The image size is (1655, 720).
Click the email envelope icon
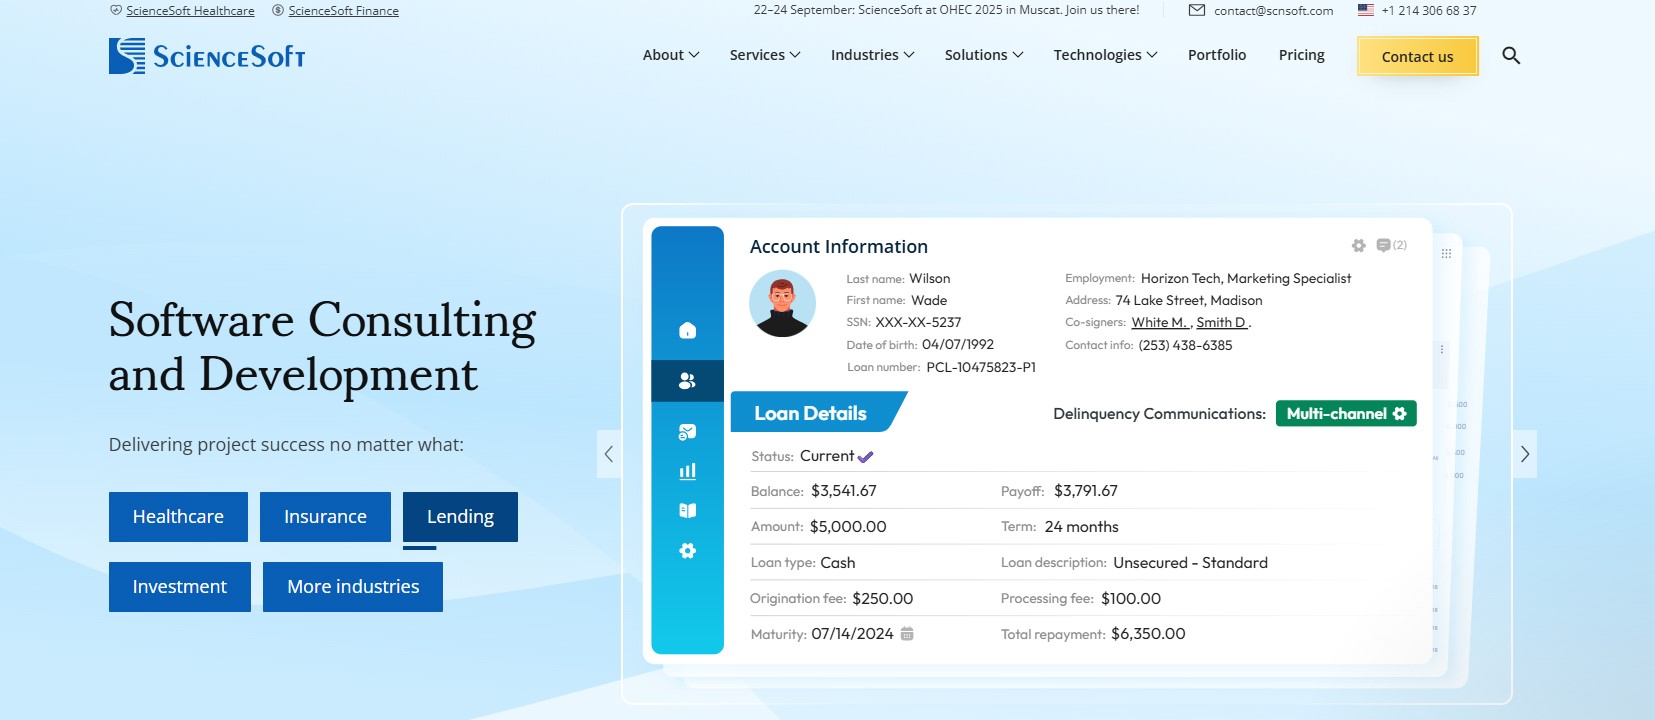[1196, 10]
